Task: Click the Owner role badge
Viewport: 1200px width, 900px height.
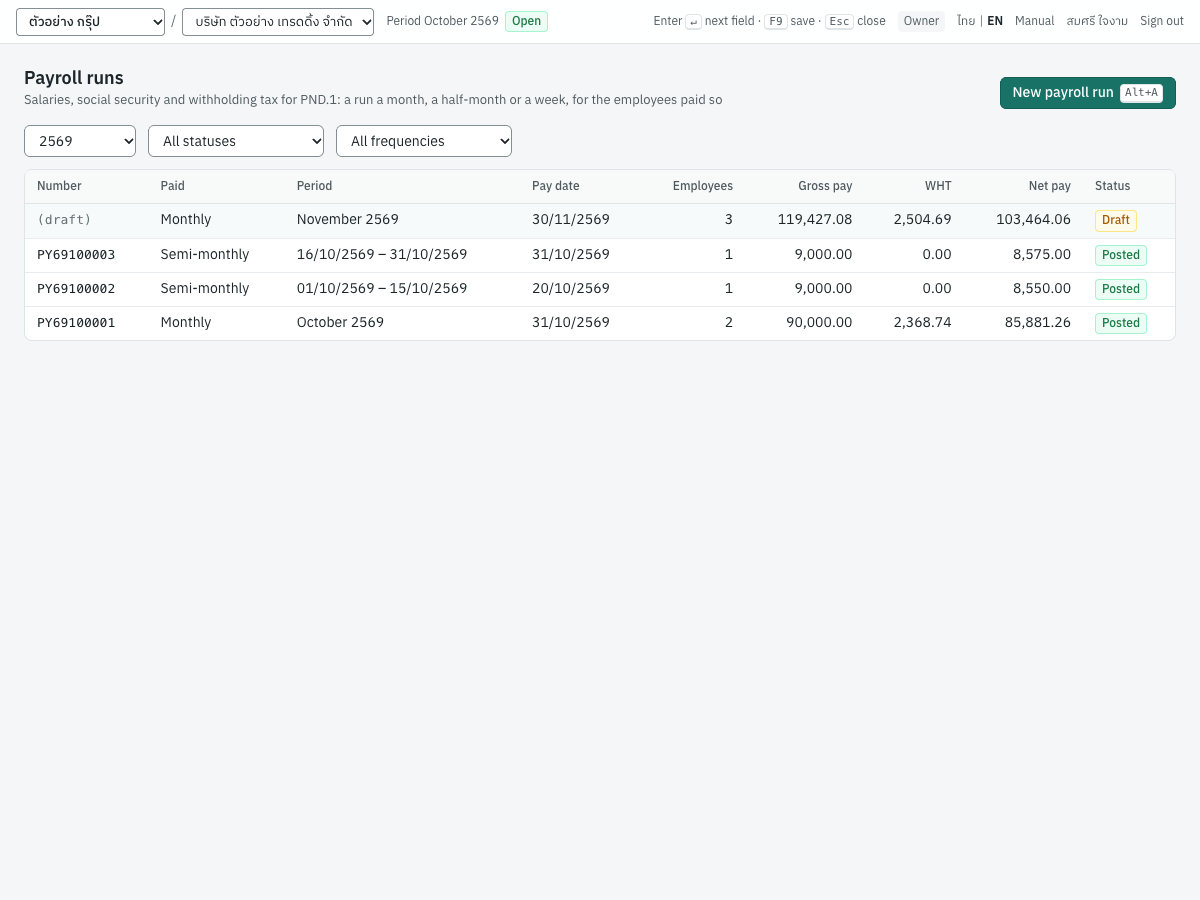Action: click(921, 21)
